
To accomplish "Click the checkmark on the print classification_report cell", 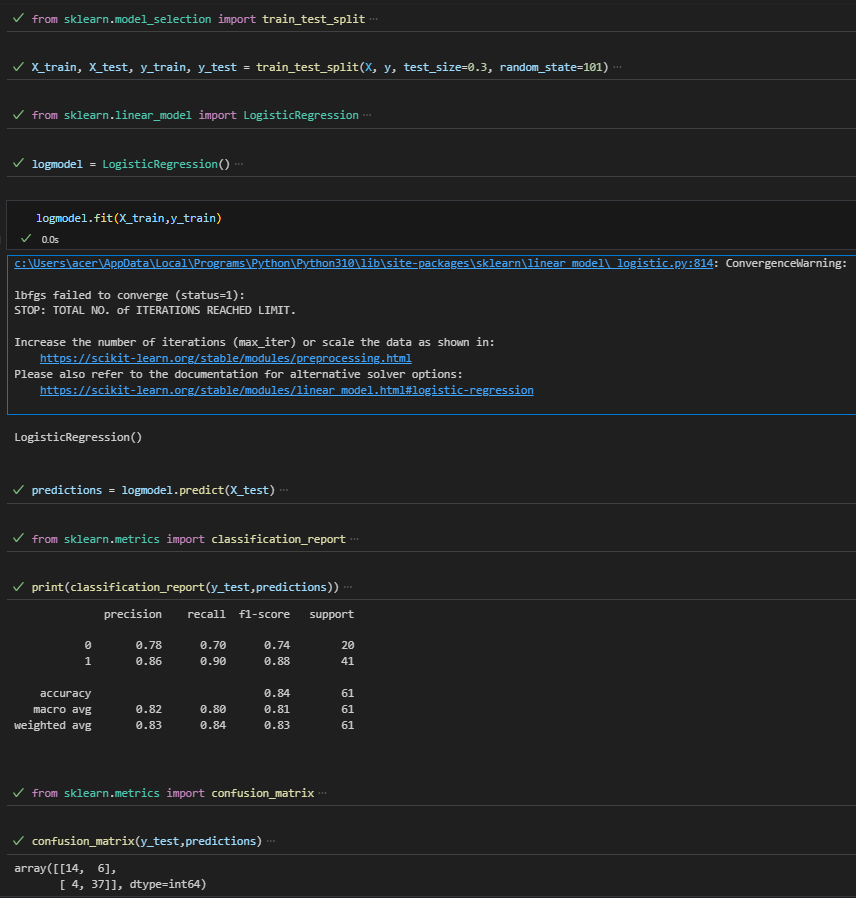I will [x=18, y=587].
